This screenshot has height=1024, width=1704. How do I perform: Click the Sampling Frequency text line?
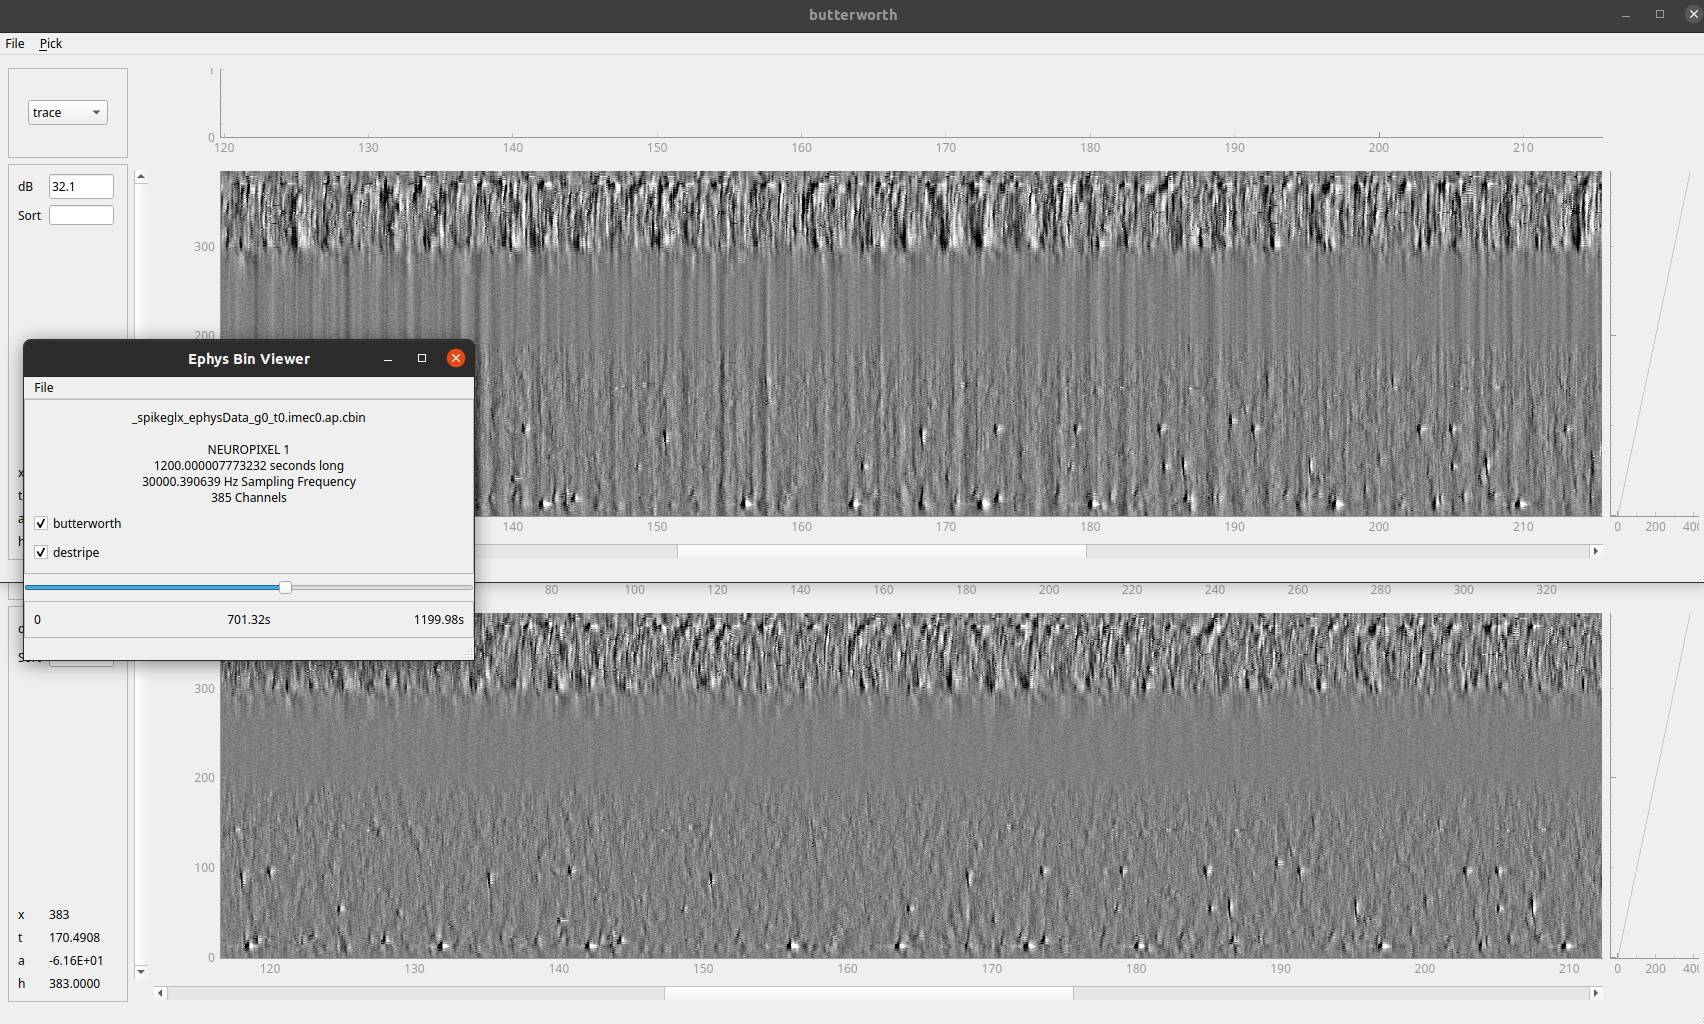pos(249,482)
